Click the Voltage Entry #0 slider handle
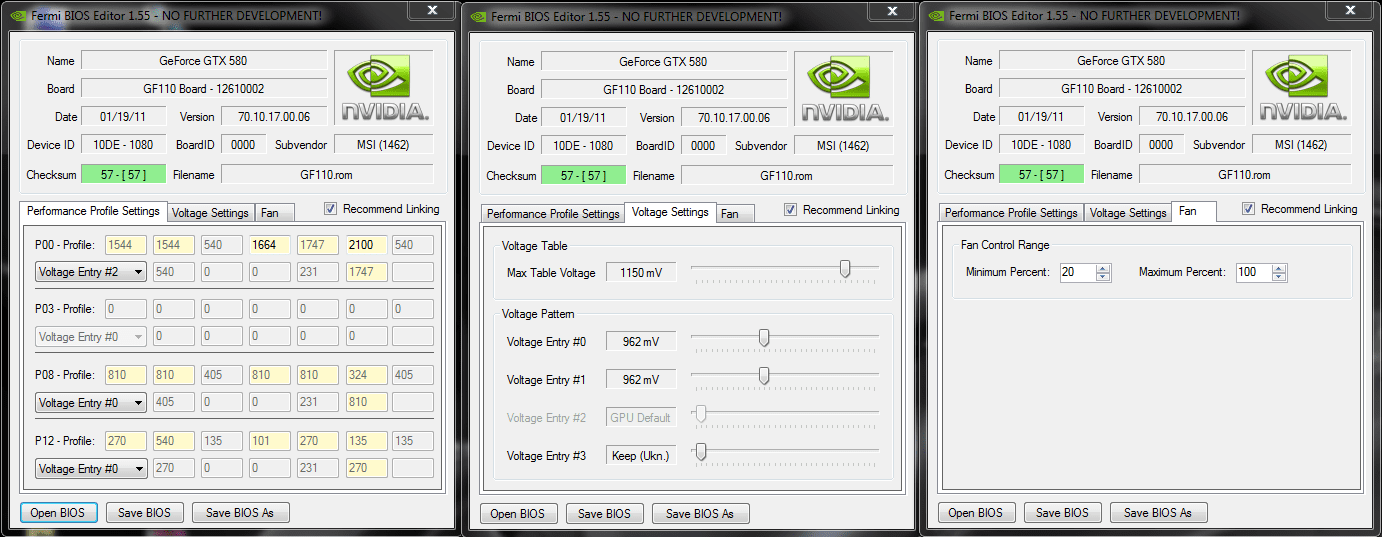This screenshot has height=537, width=1382. click(x=764, y=338)
